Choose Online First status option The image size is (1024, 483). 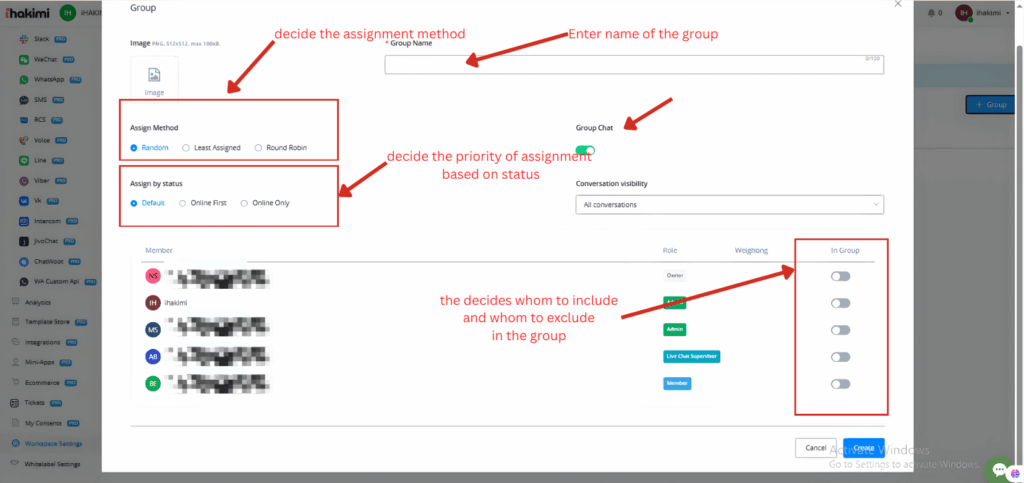pyautogui.click(x=183, y=203)
